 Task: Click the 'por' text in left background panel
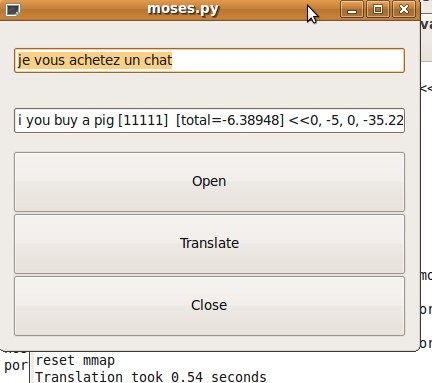[15, 366]
